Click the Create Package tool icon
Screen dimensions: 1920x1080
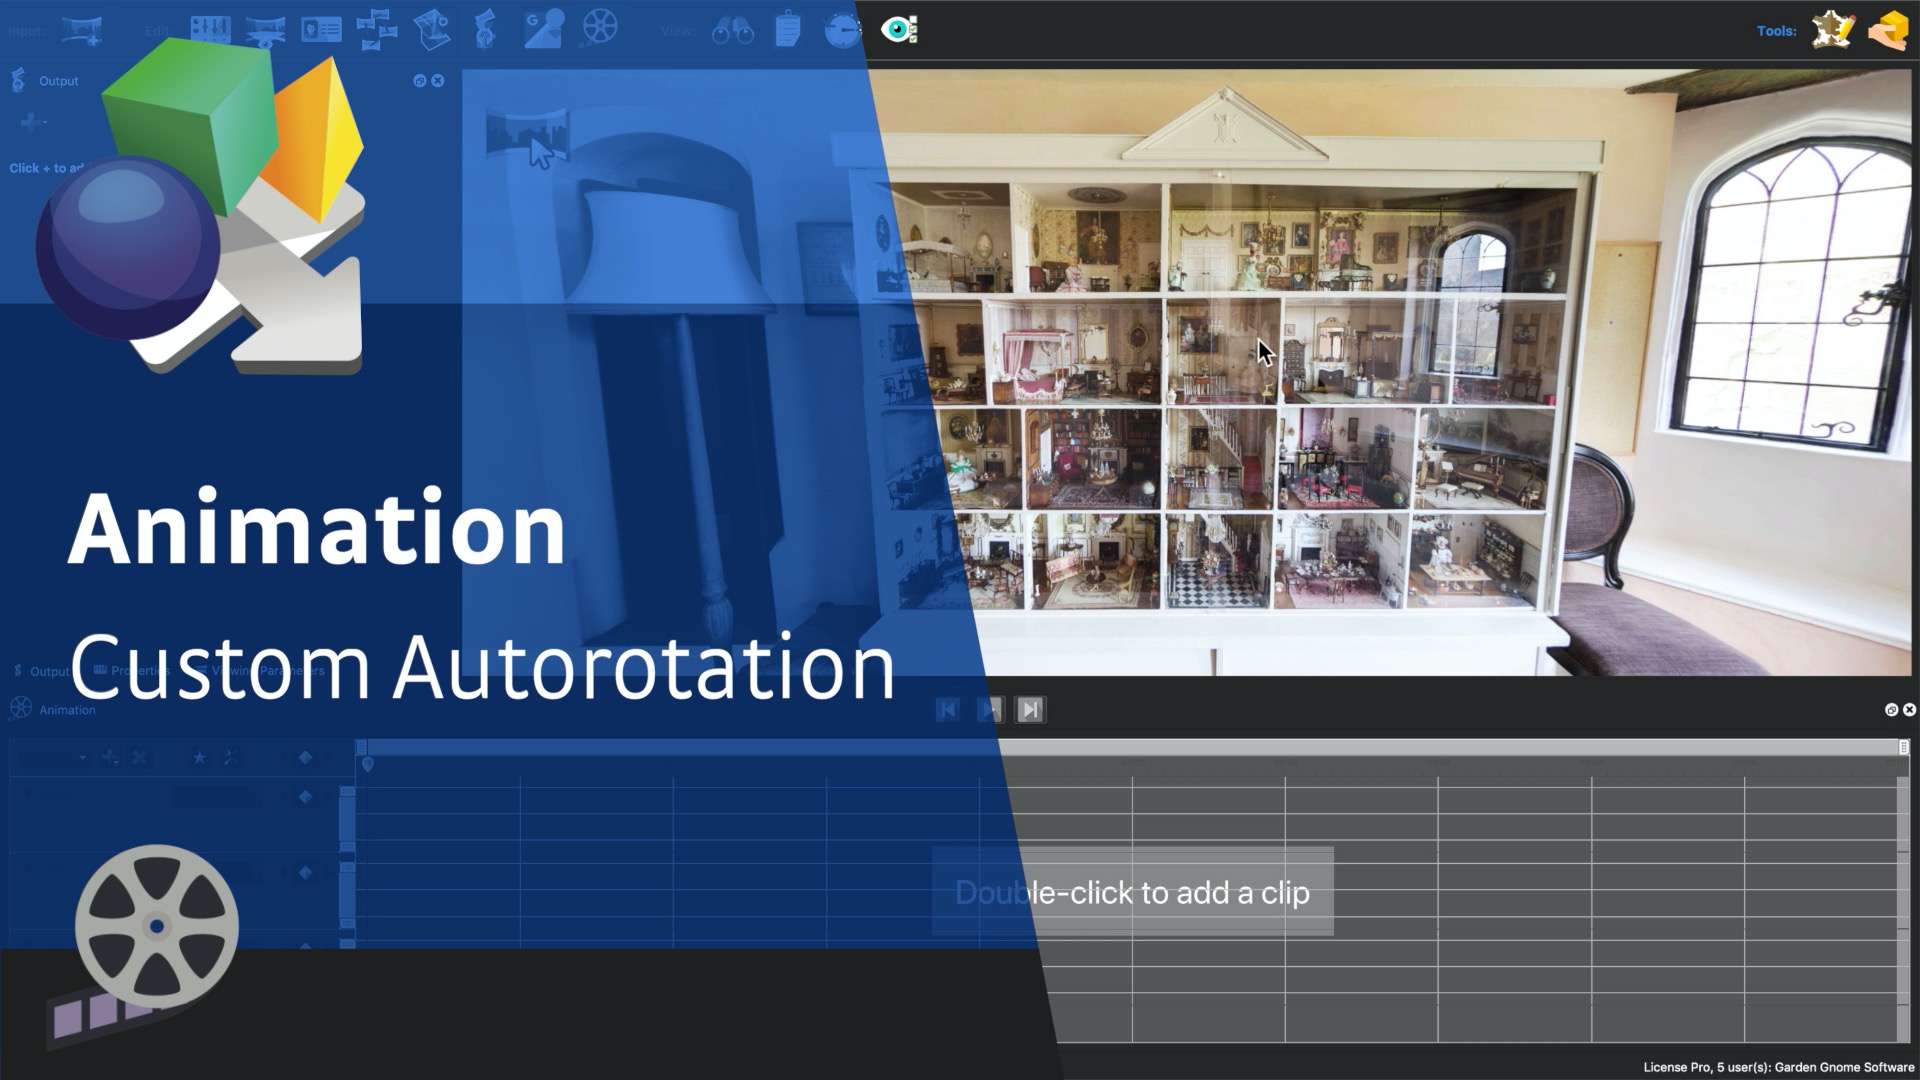[1886, 30]
